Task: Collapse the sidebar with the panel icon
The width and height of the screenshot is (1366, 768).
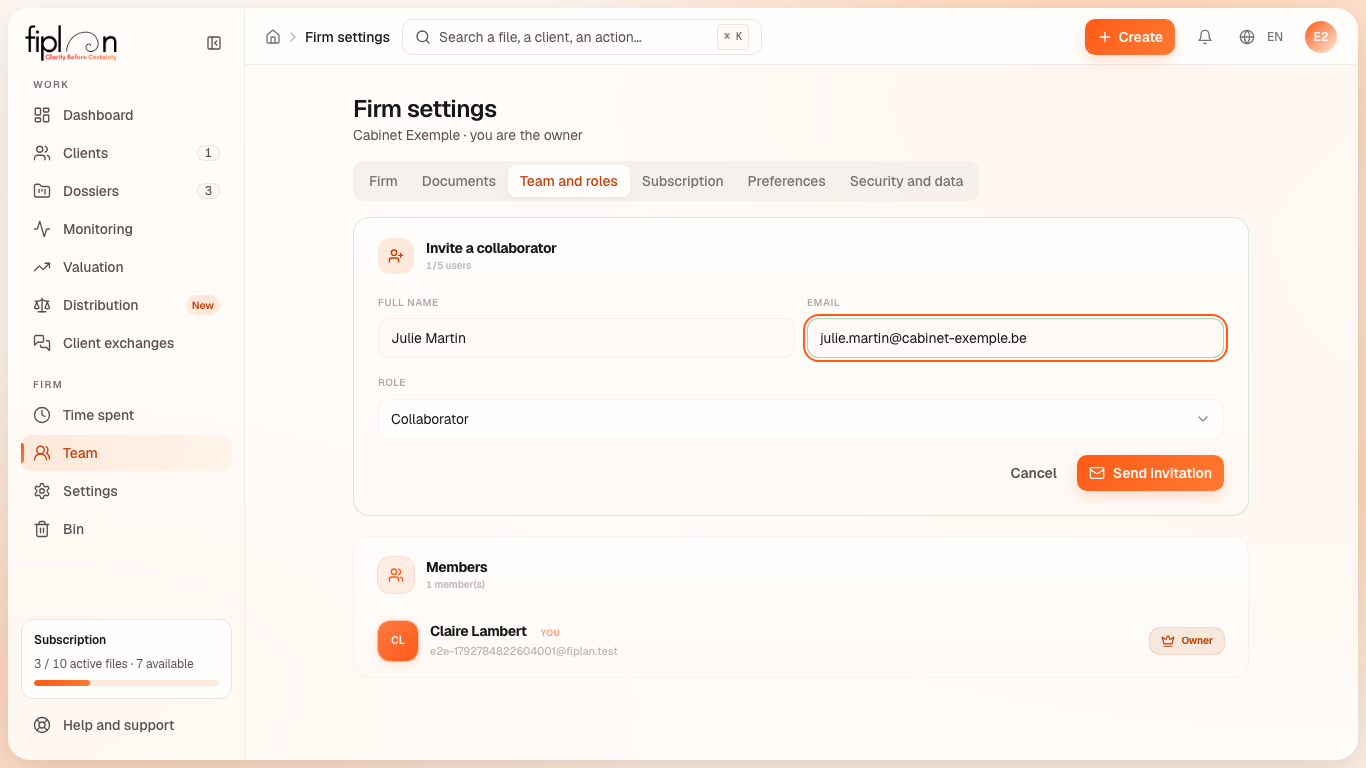Action: tap(214, 43)
